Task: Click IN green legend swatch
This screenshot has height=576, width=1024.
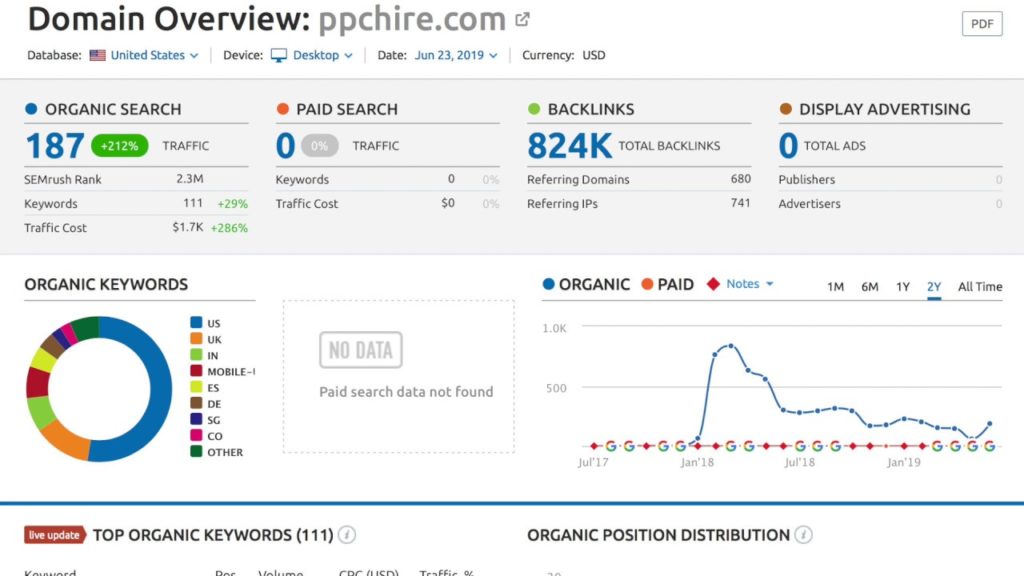Action: (196, 355)
